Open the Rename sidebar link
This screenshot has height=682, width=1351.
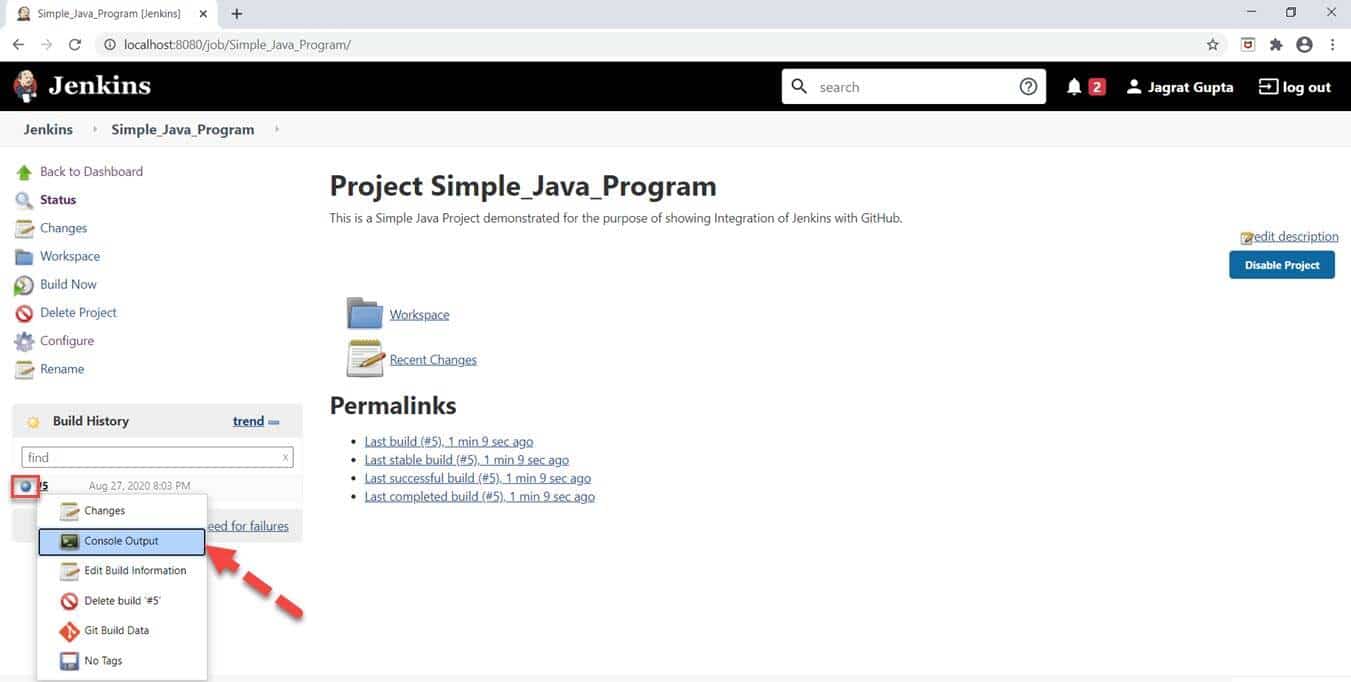tap(62, 369)
